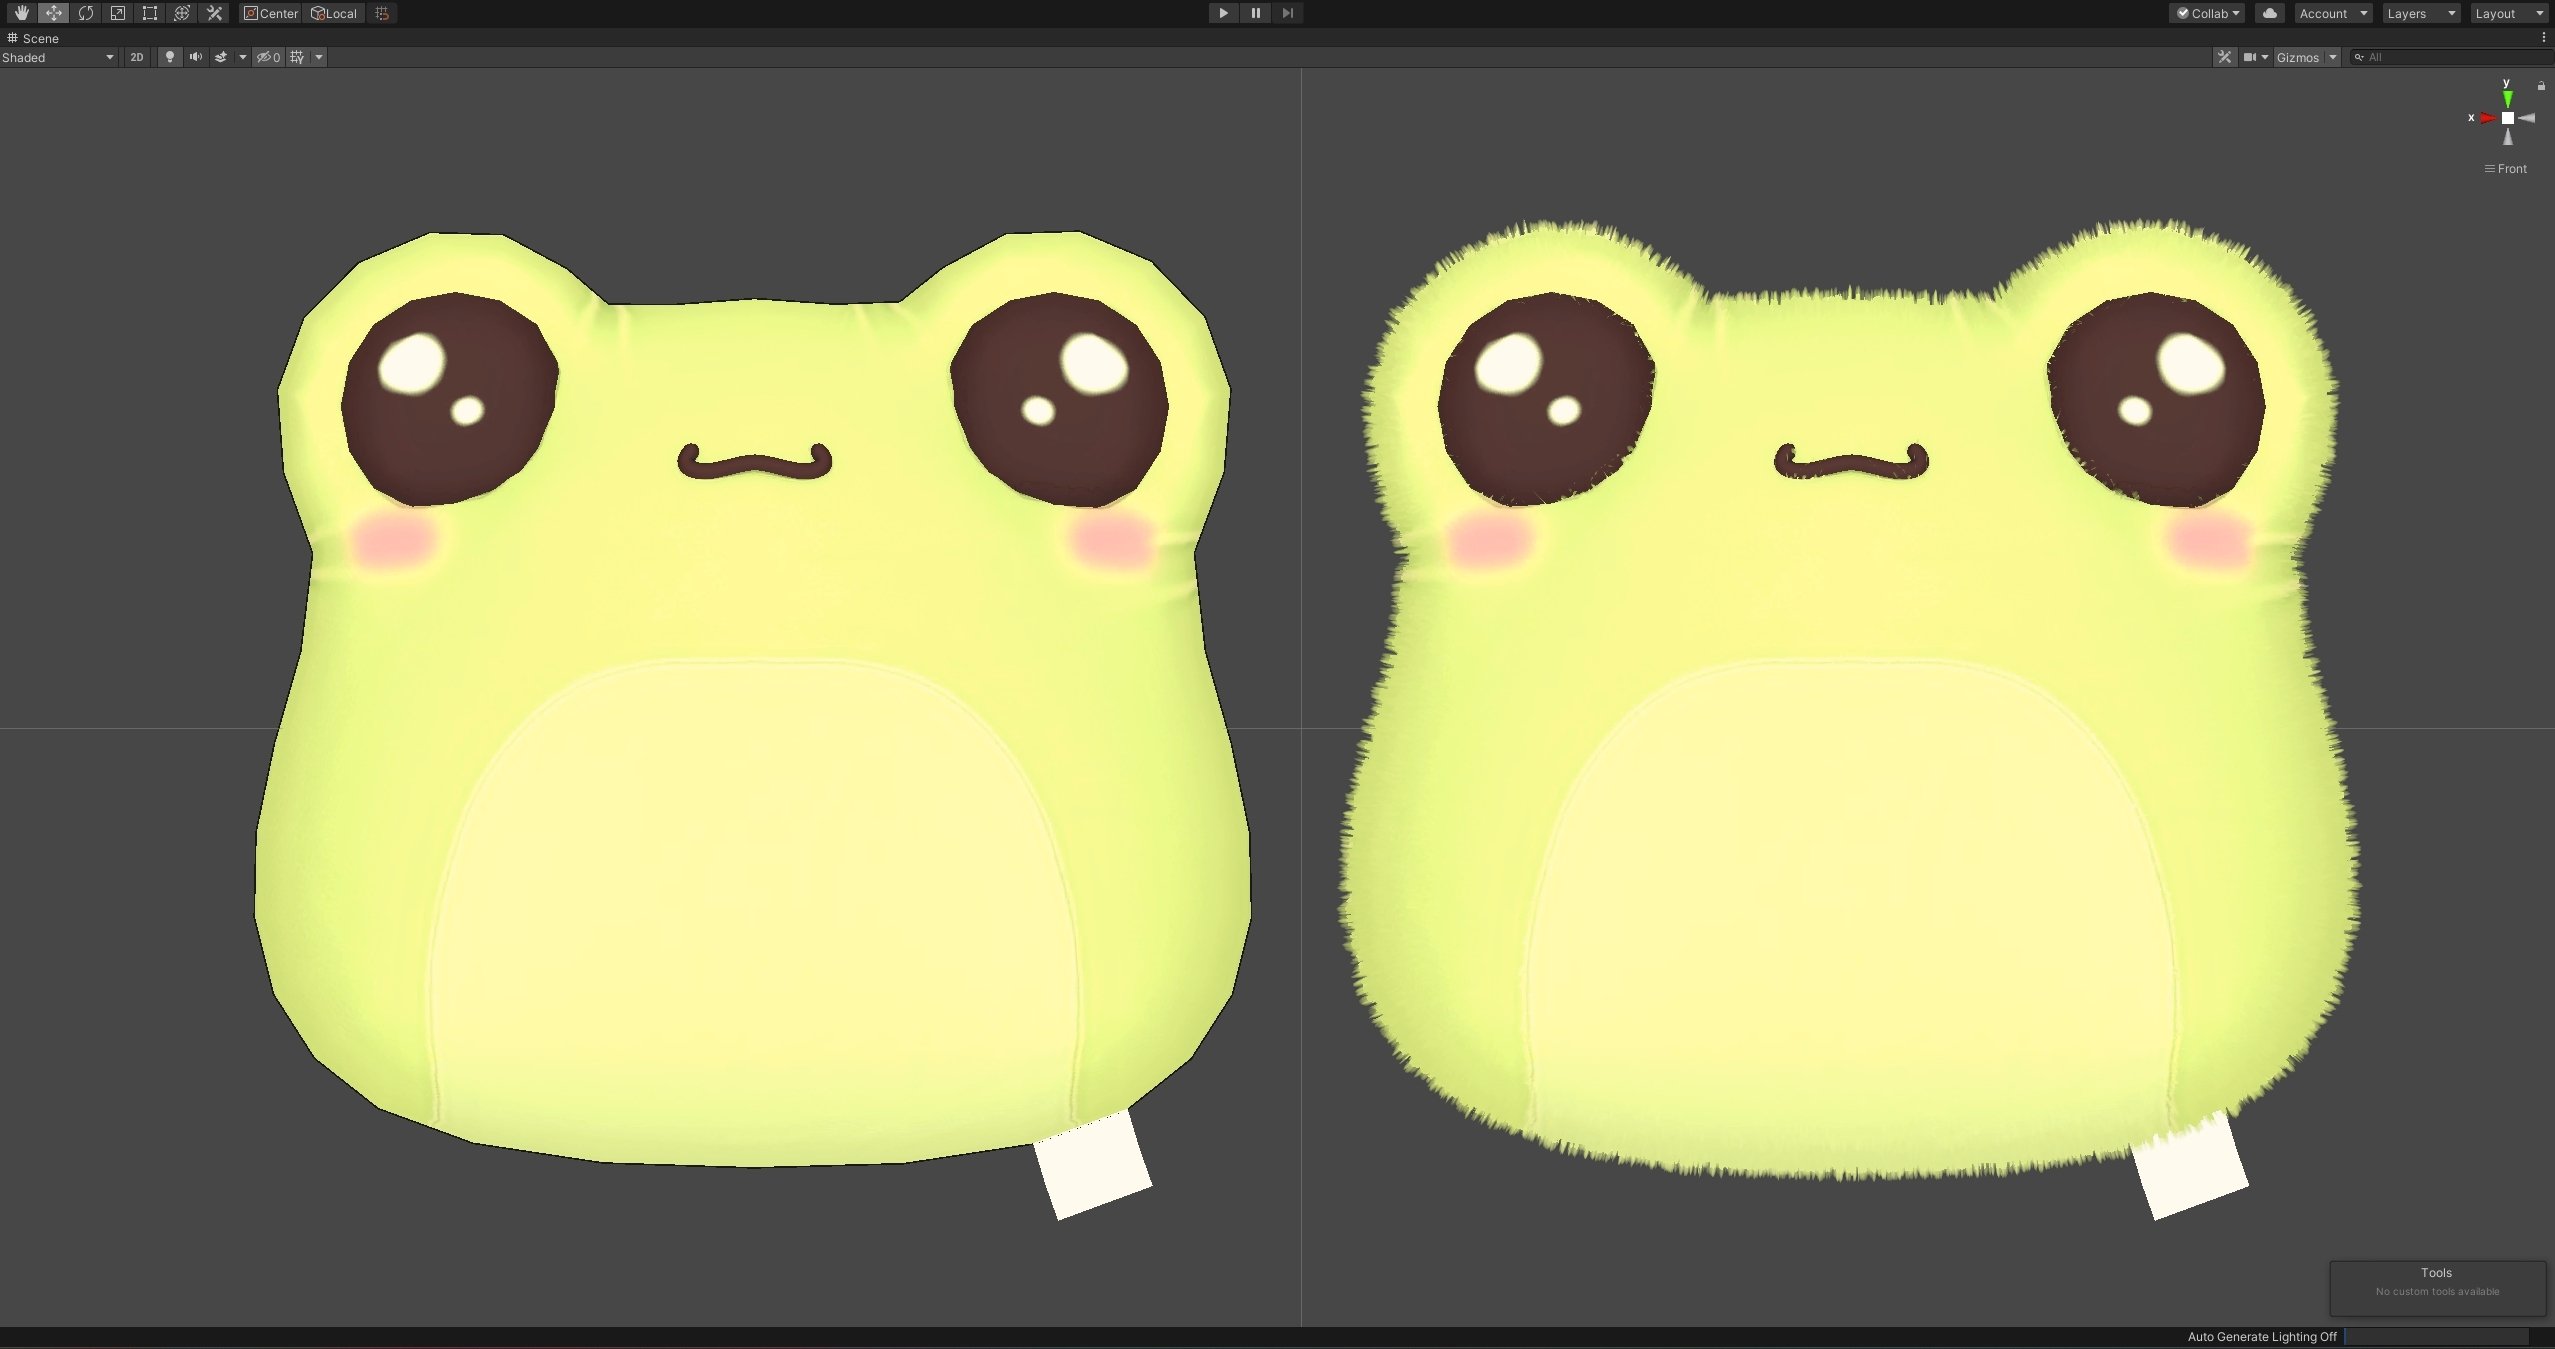This screenshot has width=2555, height=1349.
Task: Open the Scene panel three-dot menu
Action: click(2544, 38)
